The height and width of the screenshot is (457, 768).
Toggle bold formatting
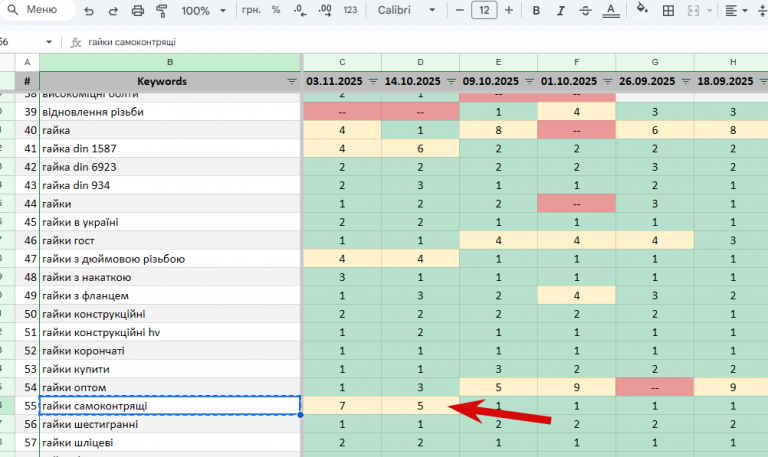(x=536, y=10)
